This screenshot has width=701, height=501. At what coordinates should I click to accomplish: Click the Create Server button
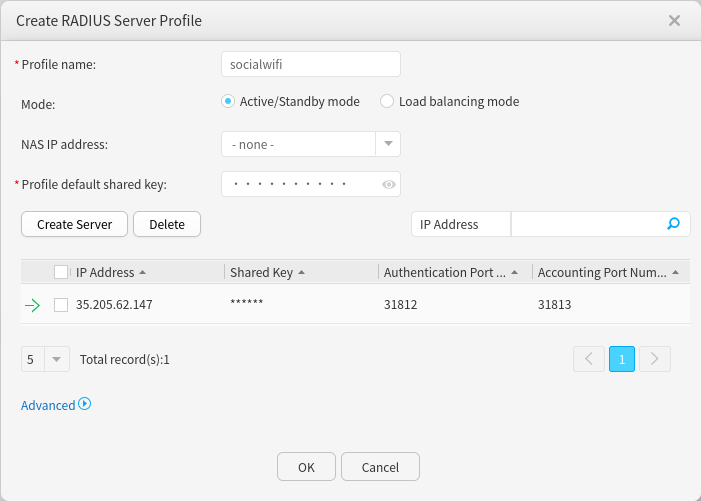click(x=74, y=224)
